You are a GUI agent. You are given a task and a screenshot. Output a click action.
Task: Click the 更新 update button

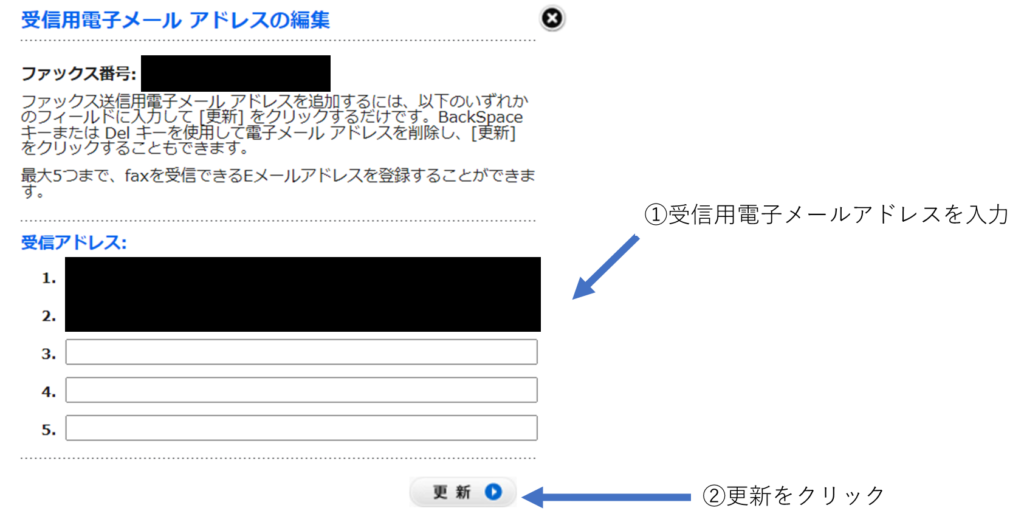(463, 492)
